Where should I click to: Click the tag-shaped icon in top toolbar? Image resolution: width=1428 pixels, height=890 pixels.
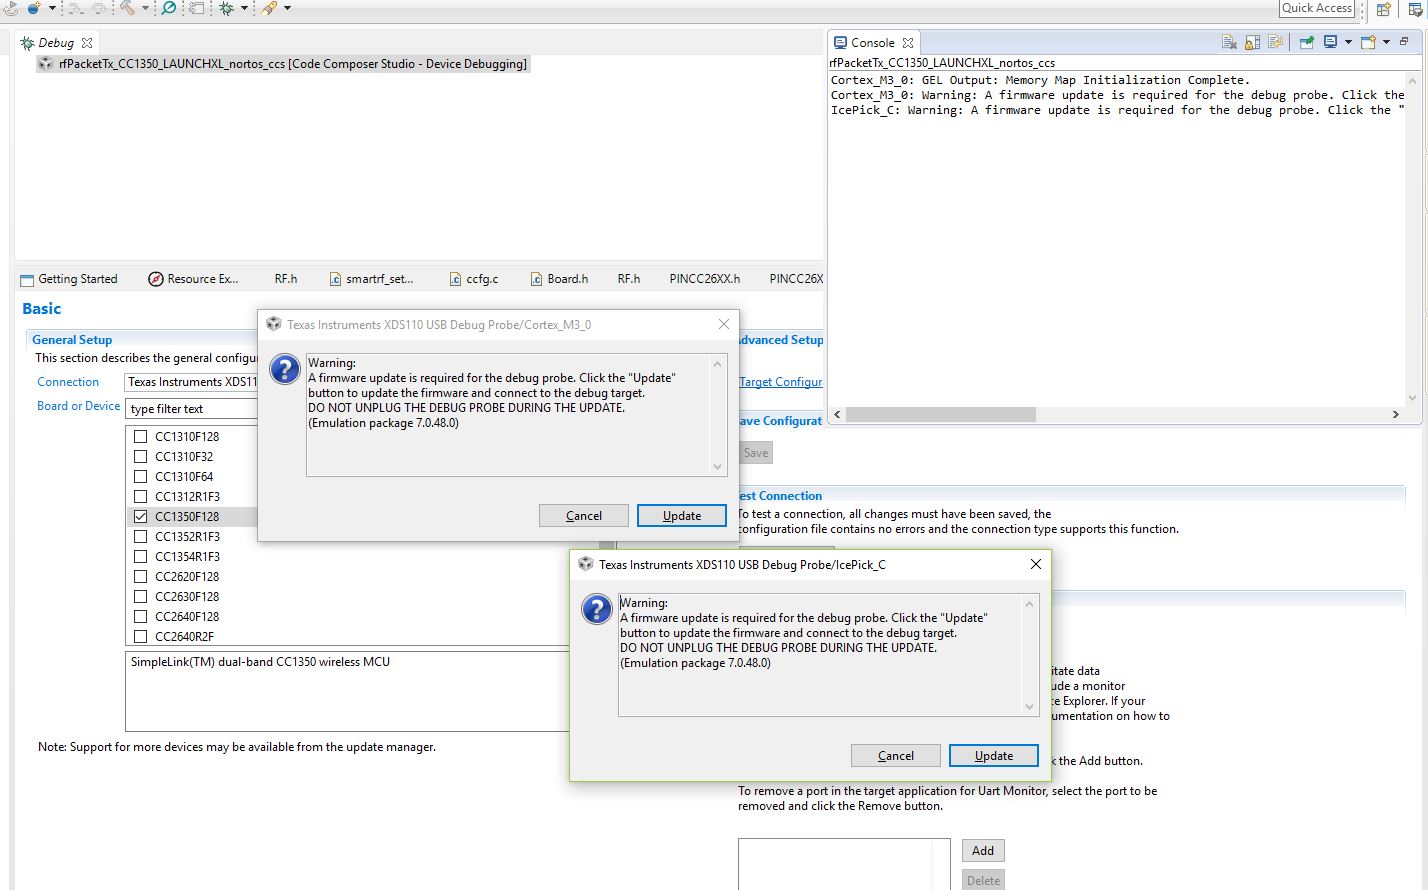pyautogui.click(x=196, y=7)
